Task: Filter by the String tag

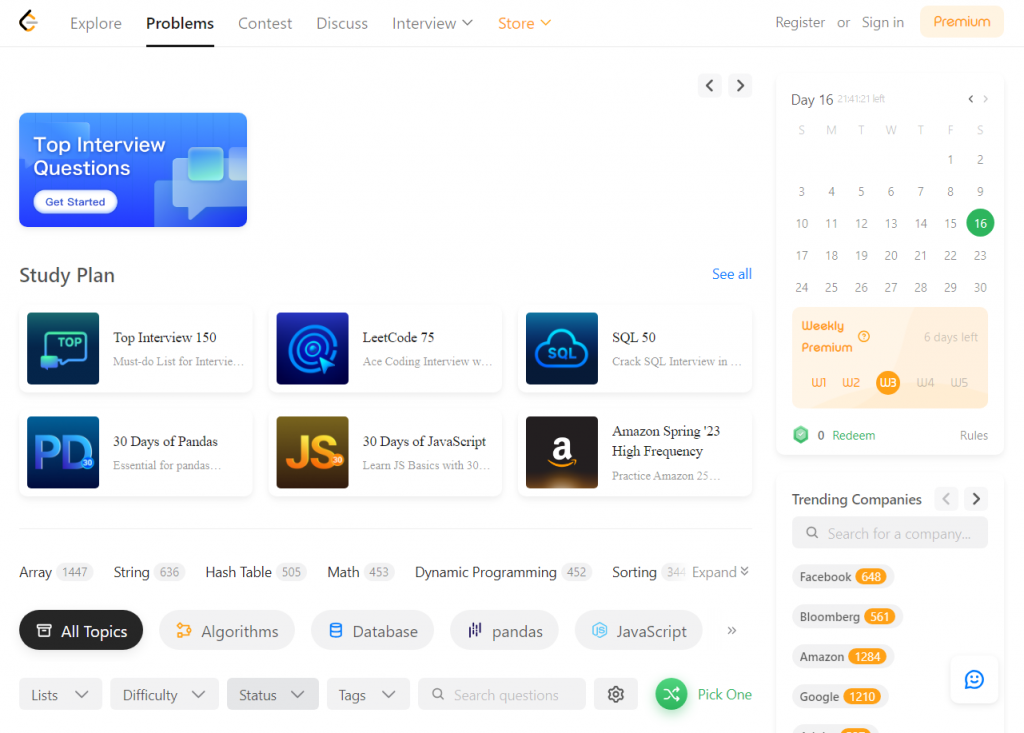Action: 150,572
